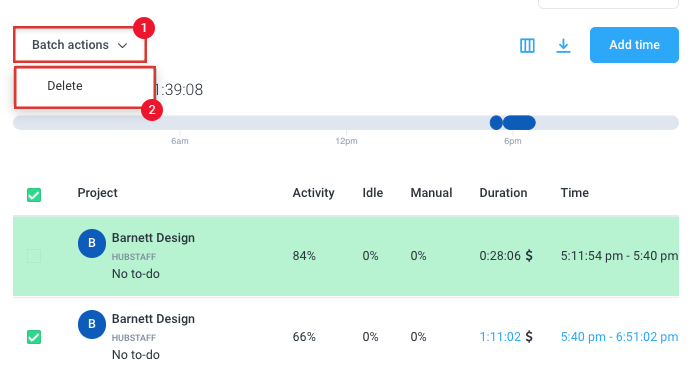Click the Manual column header
This screenshot has height=388, width=700.
(431, 193)
